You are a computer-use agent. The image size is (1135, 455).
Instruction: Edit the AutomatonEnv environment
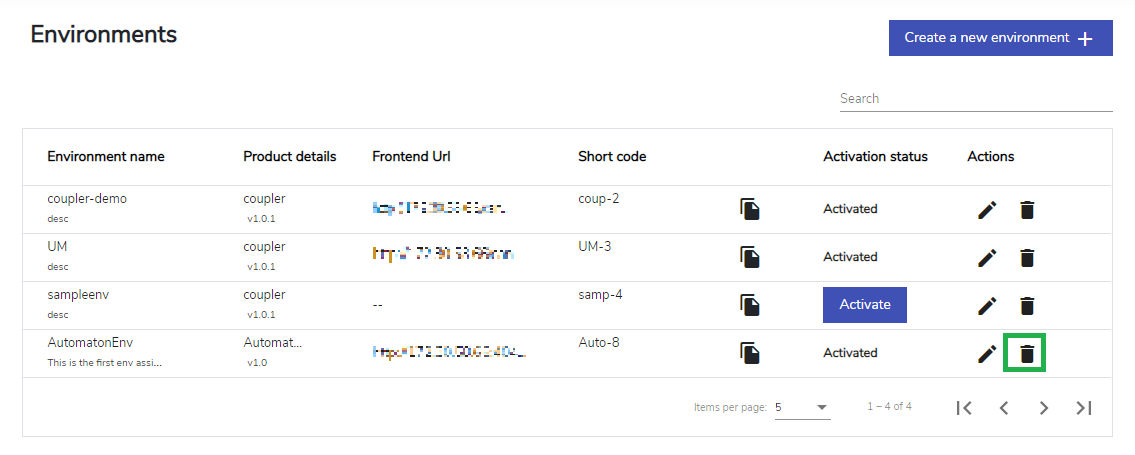pos(987,354)
